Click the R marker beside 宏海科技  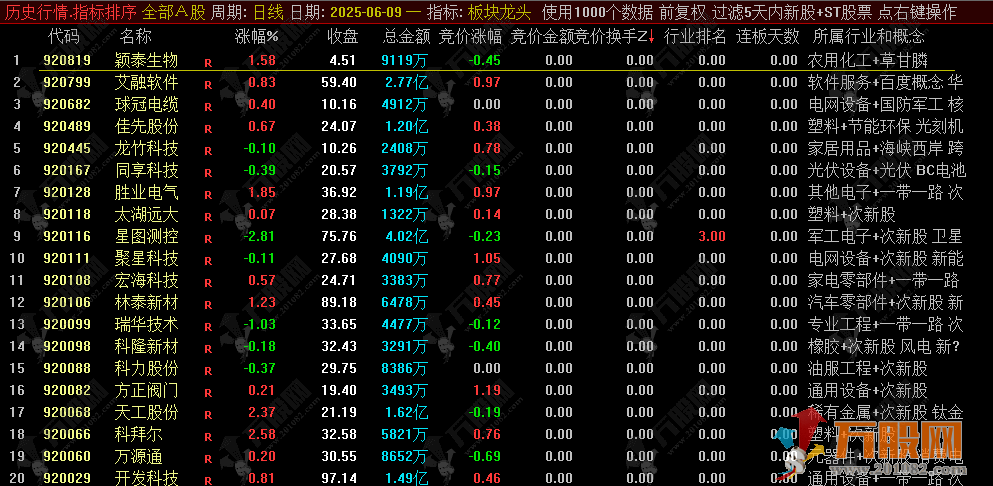(208, 283)
